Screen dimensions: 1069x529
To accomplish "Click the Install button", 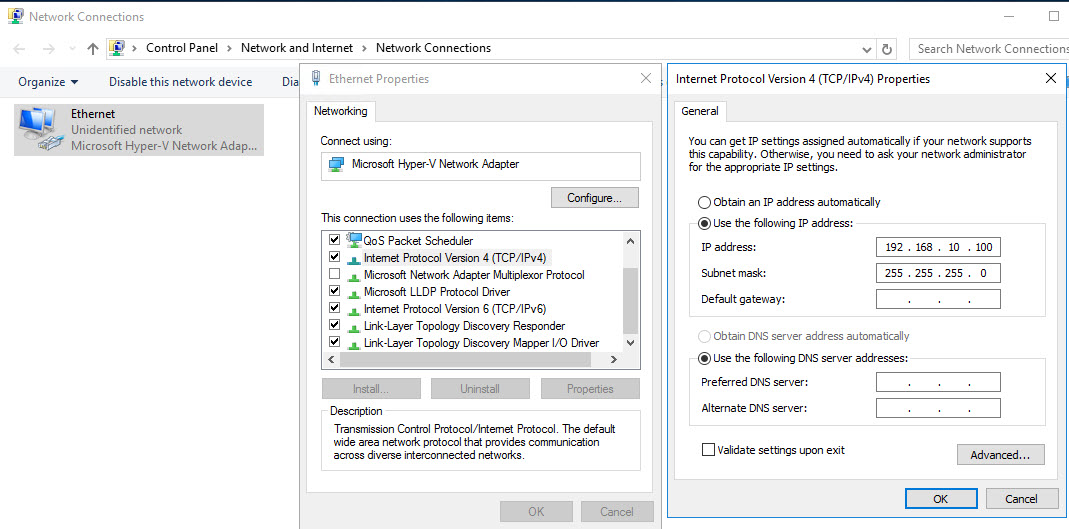I will click(x=371, y=389).
